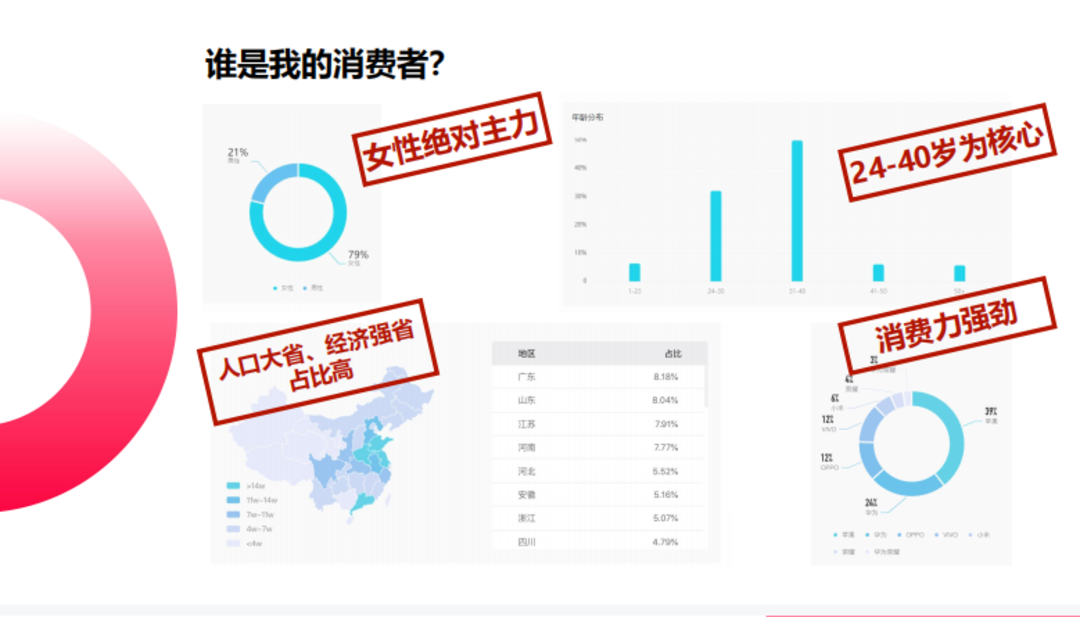Viewport: 1080px width, 617px height.
Task: Click the slide title "谁是我的消费者?"
Action: click(324, 65)
